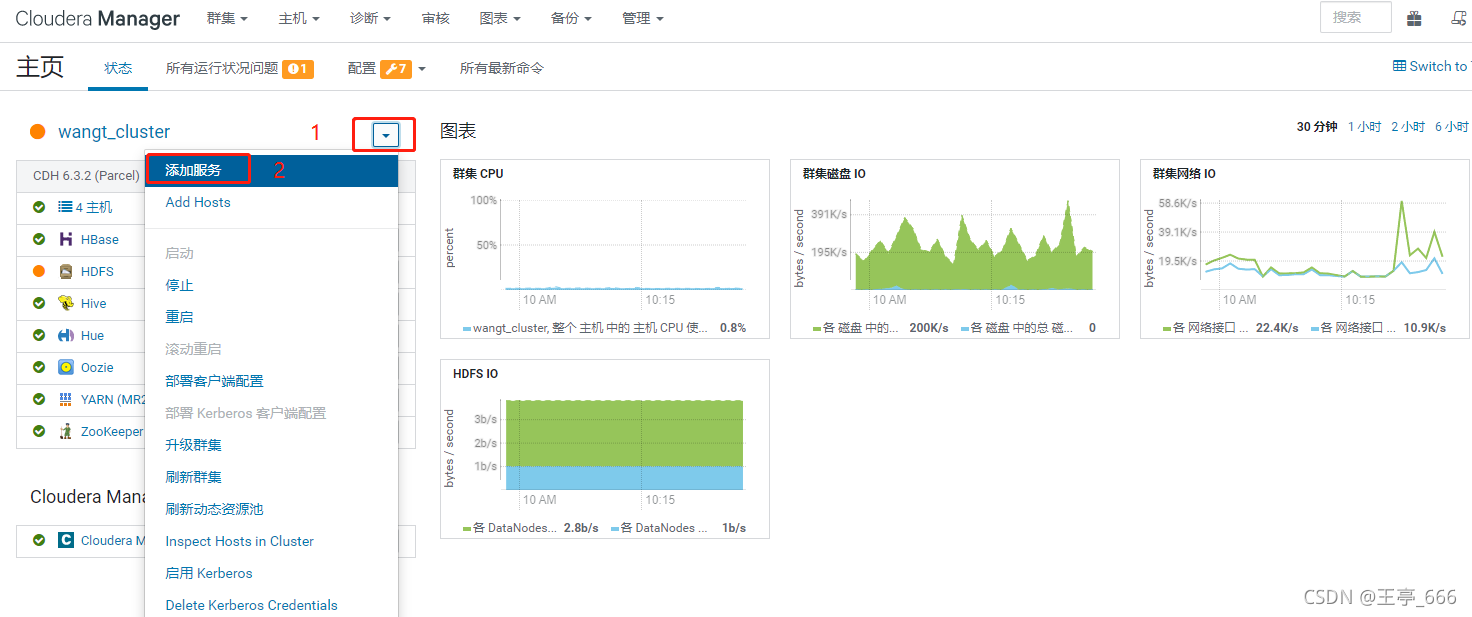Image resolution: width=1472 pixels, height=617 pixels.
Task: Choose 刷新动态资源池 menu item
Action: point(214,509)
